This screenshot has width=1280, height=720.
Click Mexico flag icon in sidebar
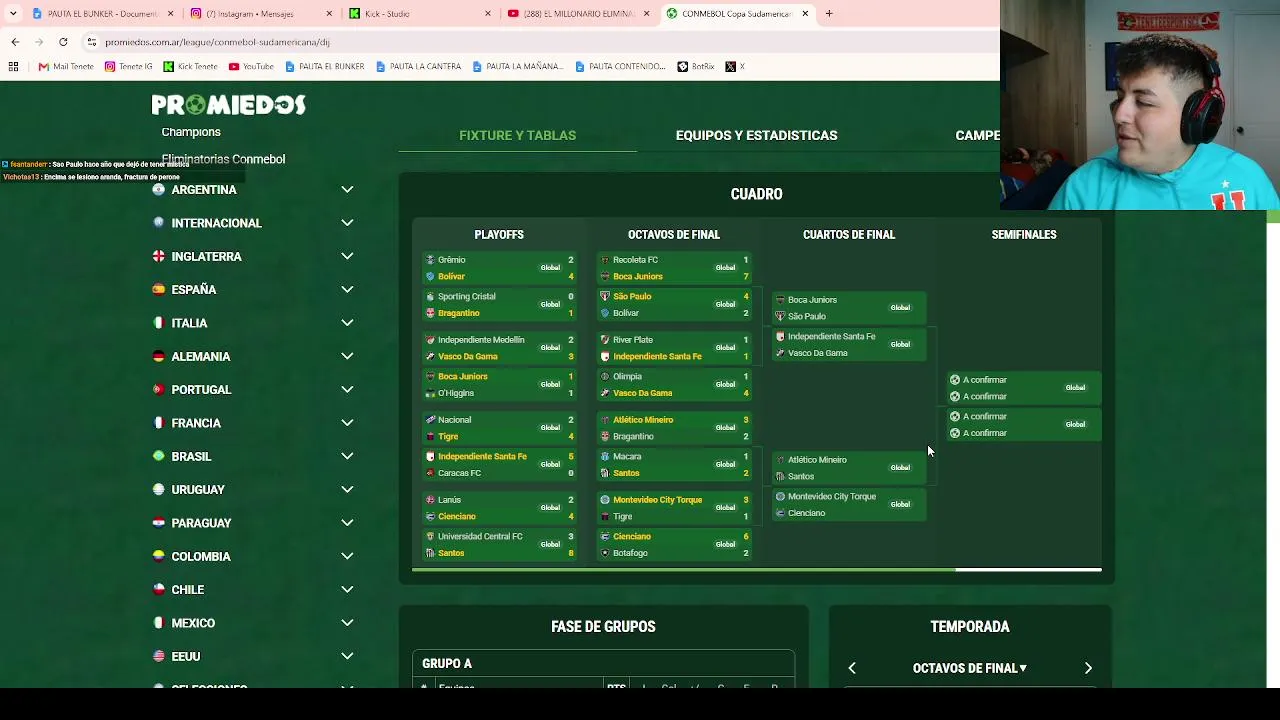[158, 623]
